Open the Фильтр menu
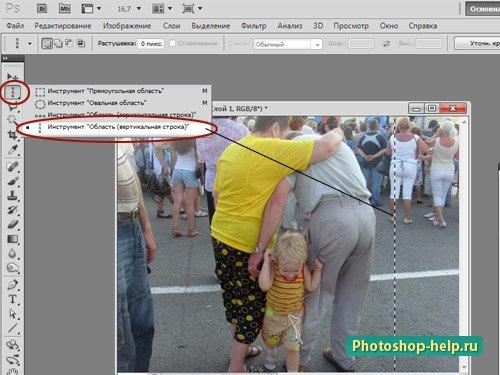Screen dimensions: 500x375 click(253, 26)
